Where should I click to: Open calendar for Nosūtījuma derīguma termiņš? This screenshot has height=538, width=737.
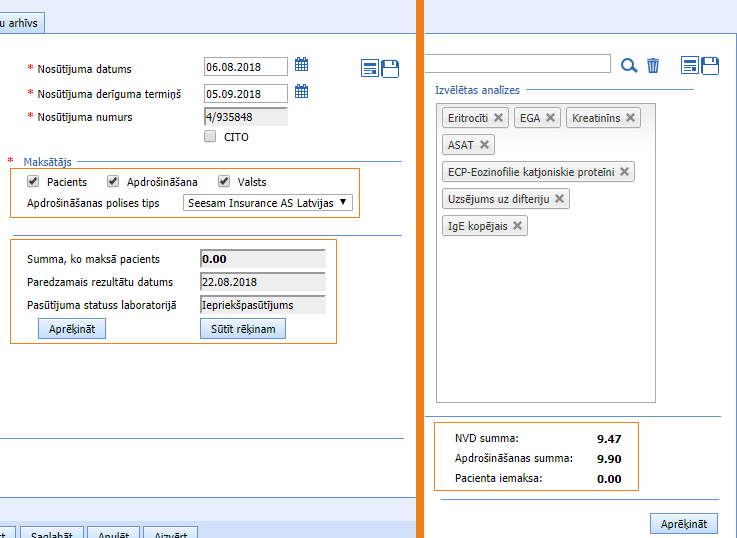tap(301, 93)
